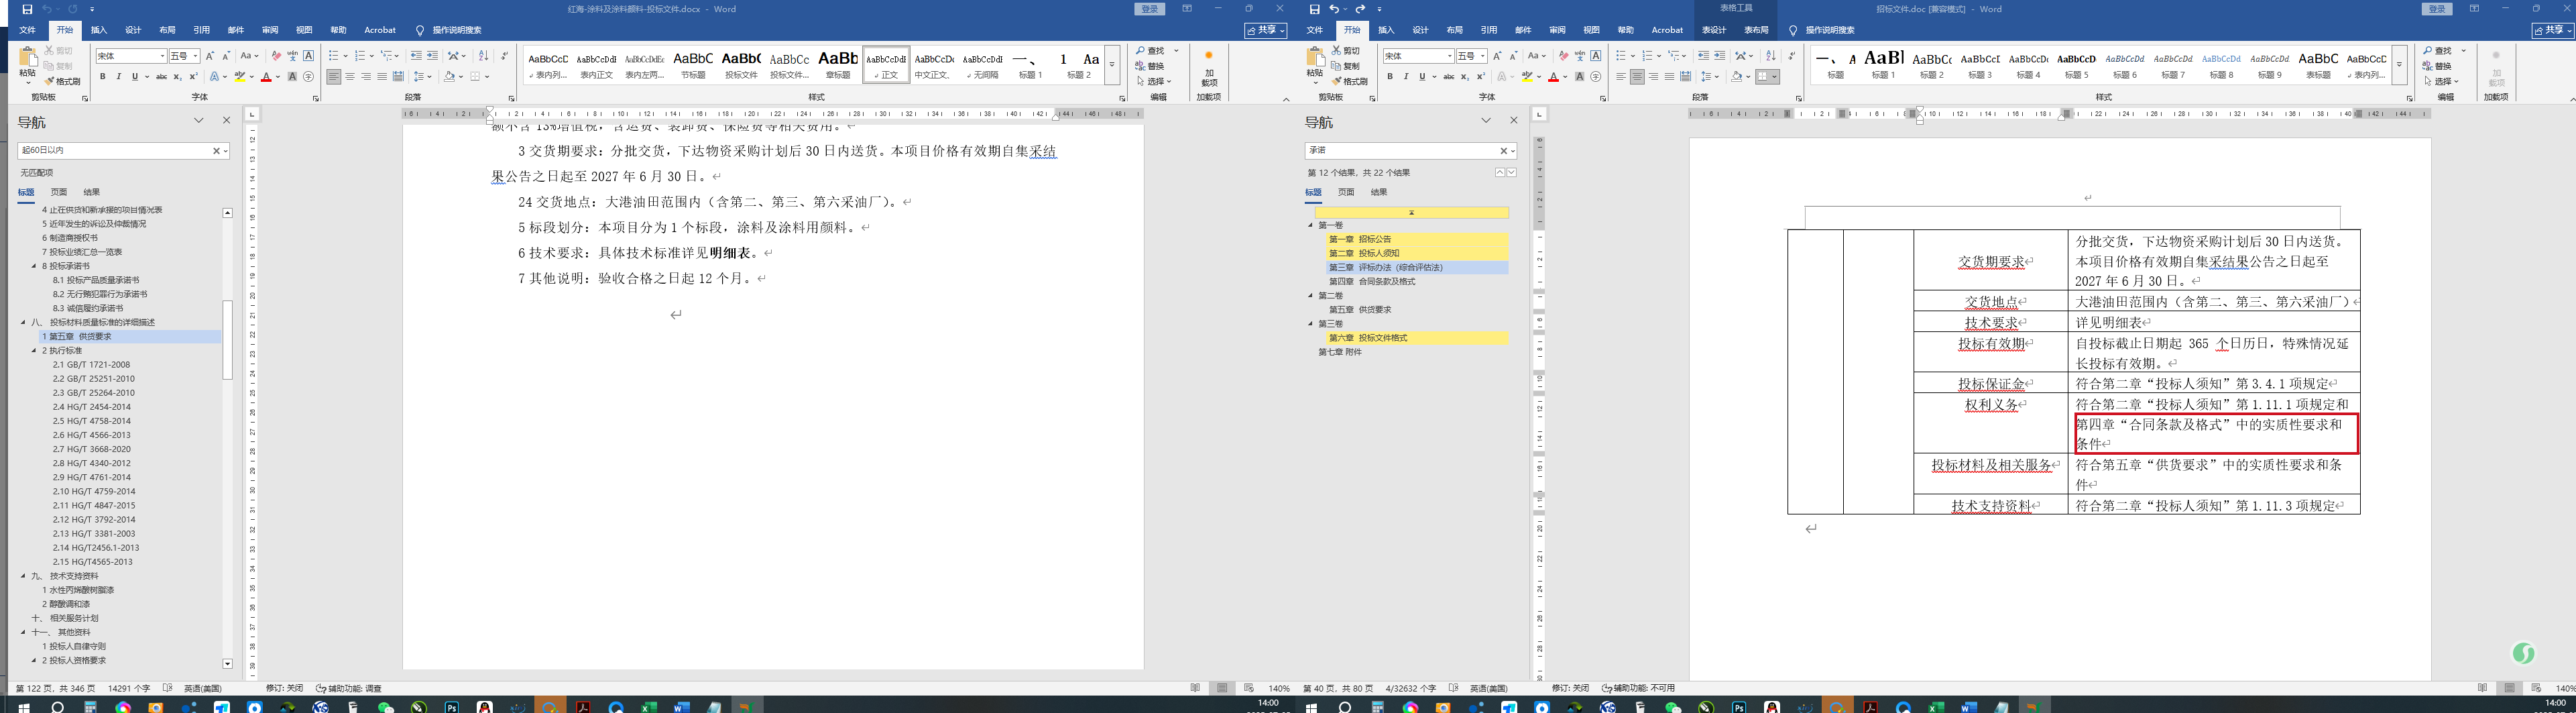
Task: Select 2.1 GB/T 1721-2008 in left navigation
Action: 91,365
